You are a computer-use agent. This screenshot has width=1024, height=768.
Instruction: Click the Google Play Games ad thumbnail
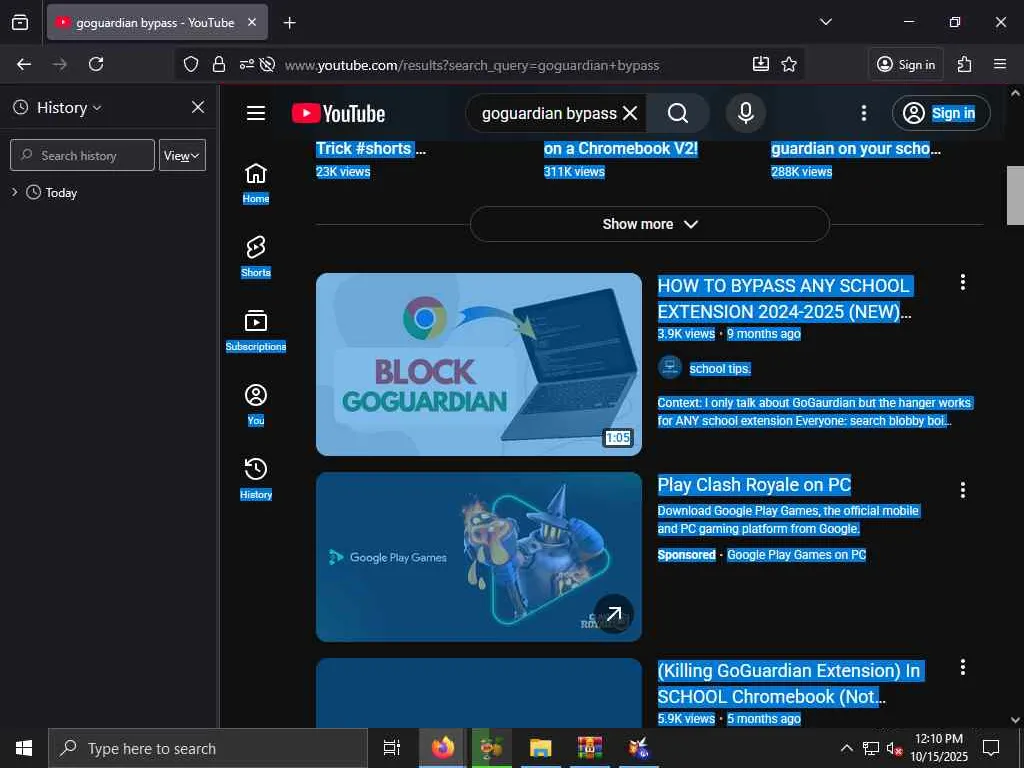tap(479, 556)
